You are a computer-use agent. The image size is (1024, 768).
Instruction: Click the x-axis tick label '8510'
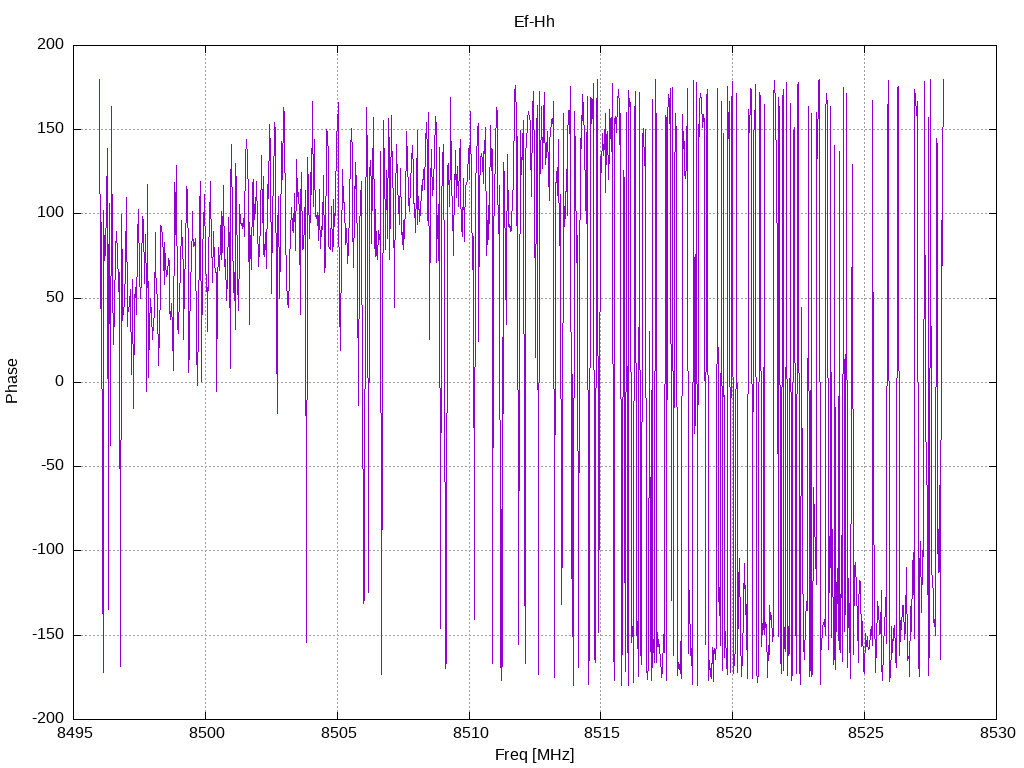(x=470, y=733)
